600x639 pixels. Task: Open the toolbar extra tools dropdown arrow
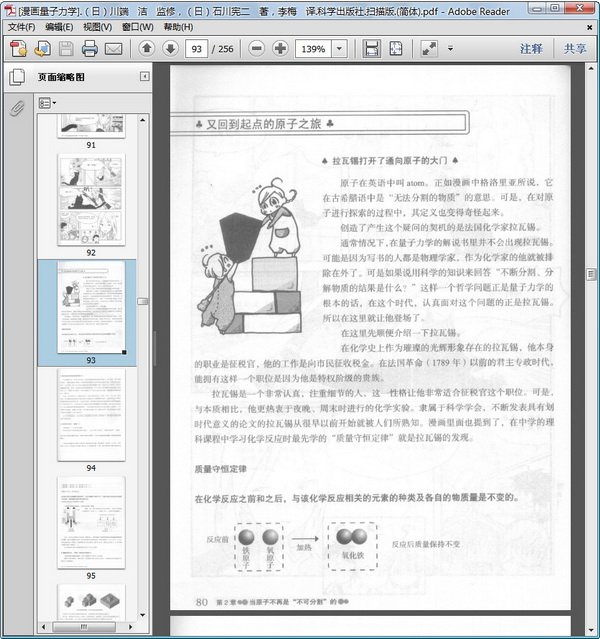(450, 48)
